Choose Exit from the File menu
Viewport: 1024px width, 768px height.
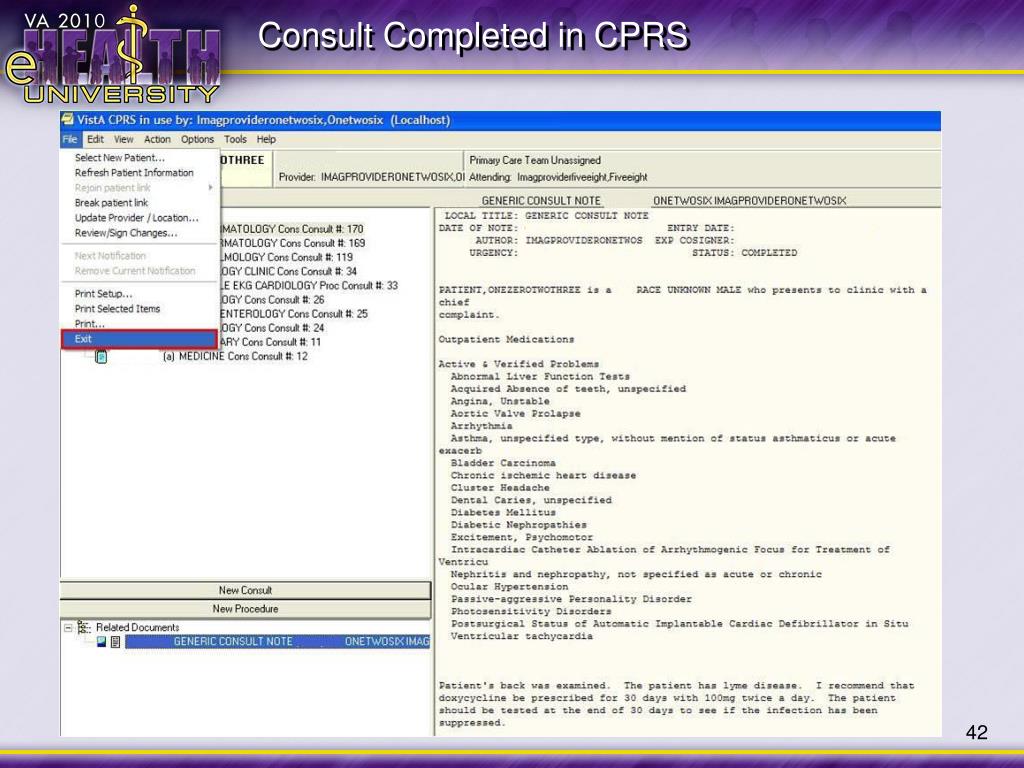tap(139, 339)
